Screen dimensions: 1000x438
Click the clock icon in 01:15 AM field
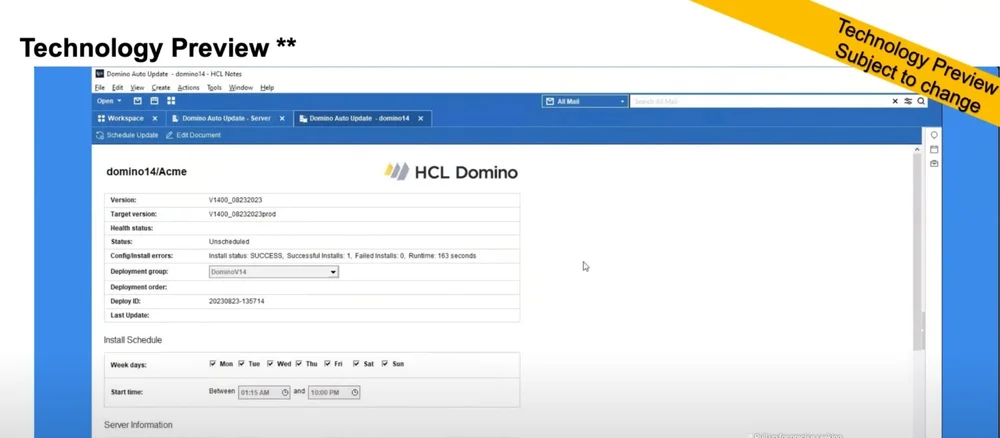pos(285,392)
